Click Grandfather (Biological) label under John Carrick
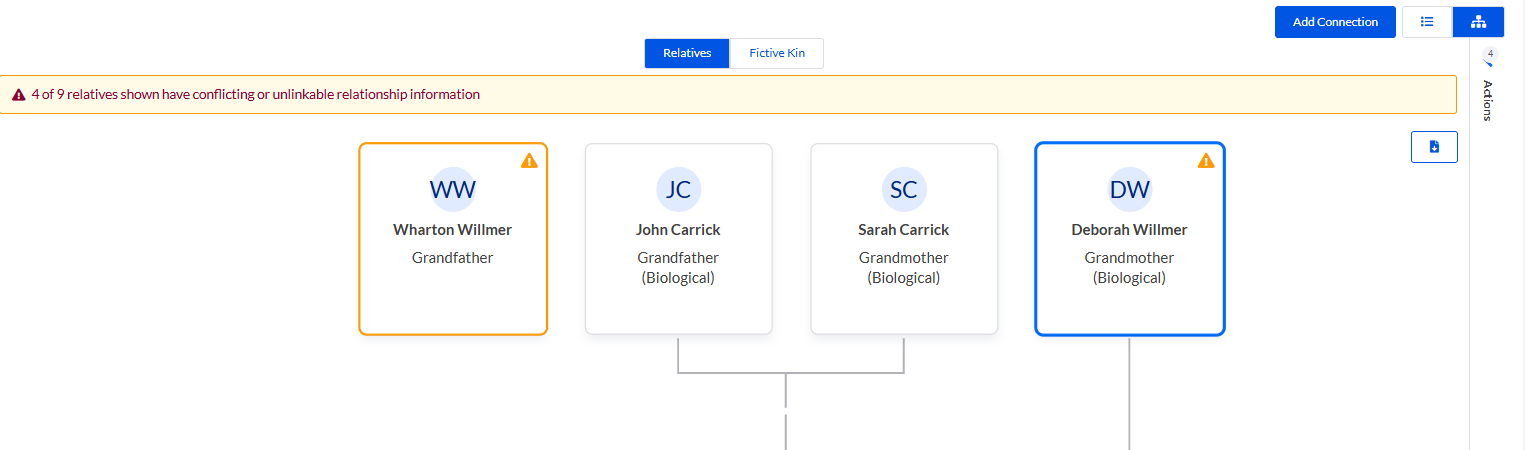The image size is (1525, 450). [x=678, y=268]
